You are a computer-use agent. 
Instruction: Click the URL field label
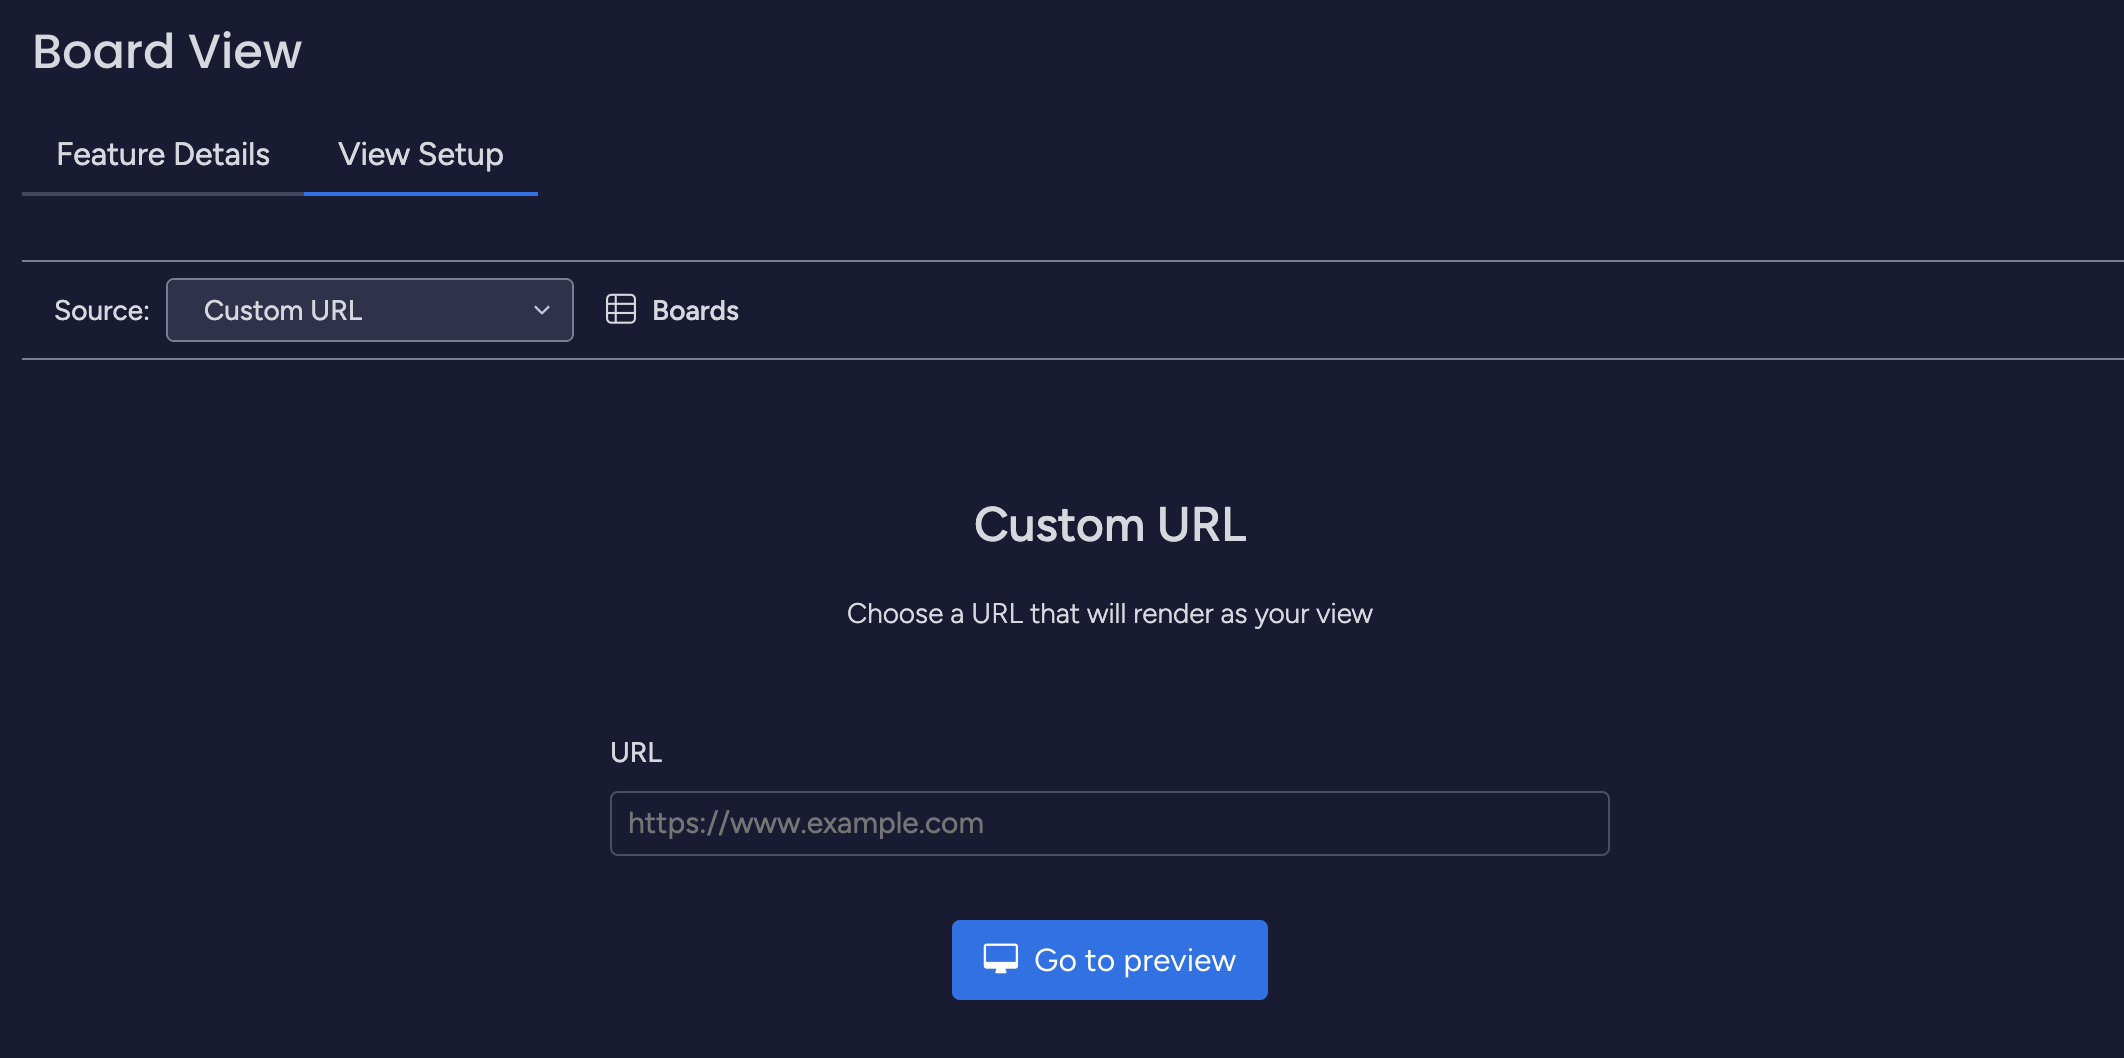tap(635, 752)
